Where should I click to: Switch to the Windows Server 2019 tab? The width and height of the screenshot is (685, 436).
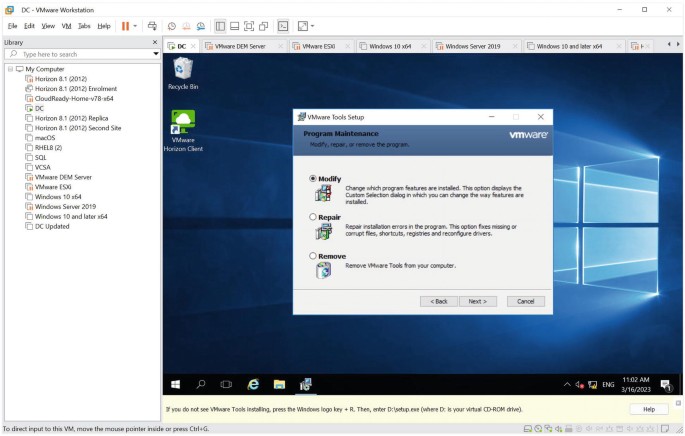[x=471, y=46]
